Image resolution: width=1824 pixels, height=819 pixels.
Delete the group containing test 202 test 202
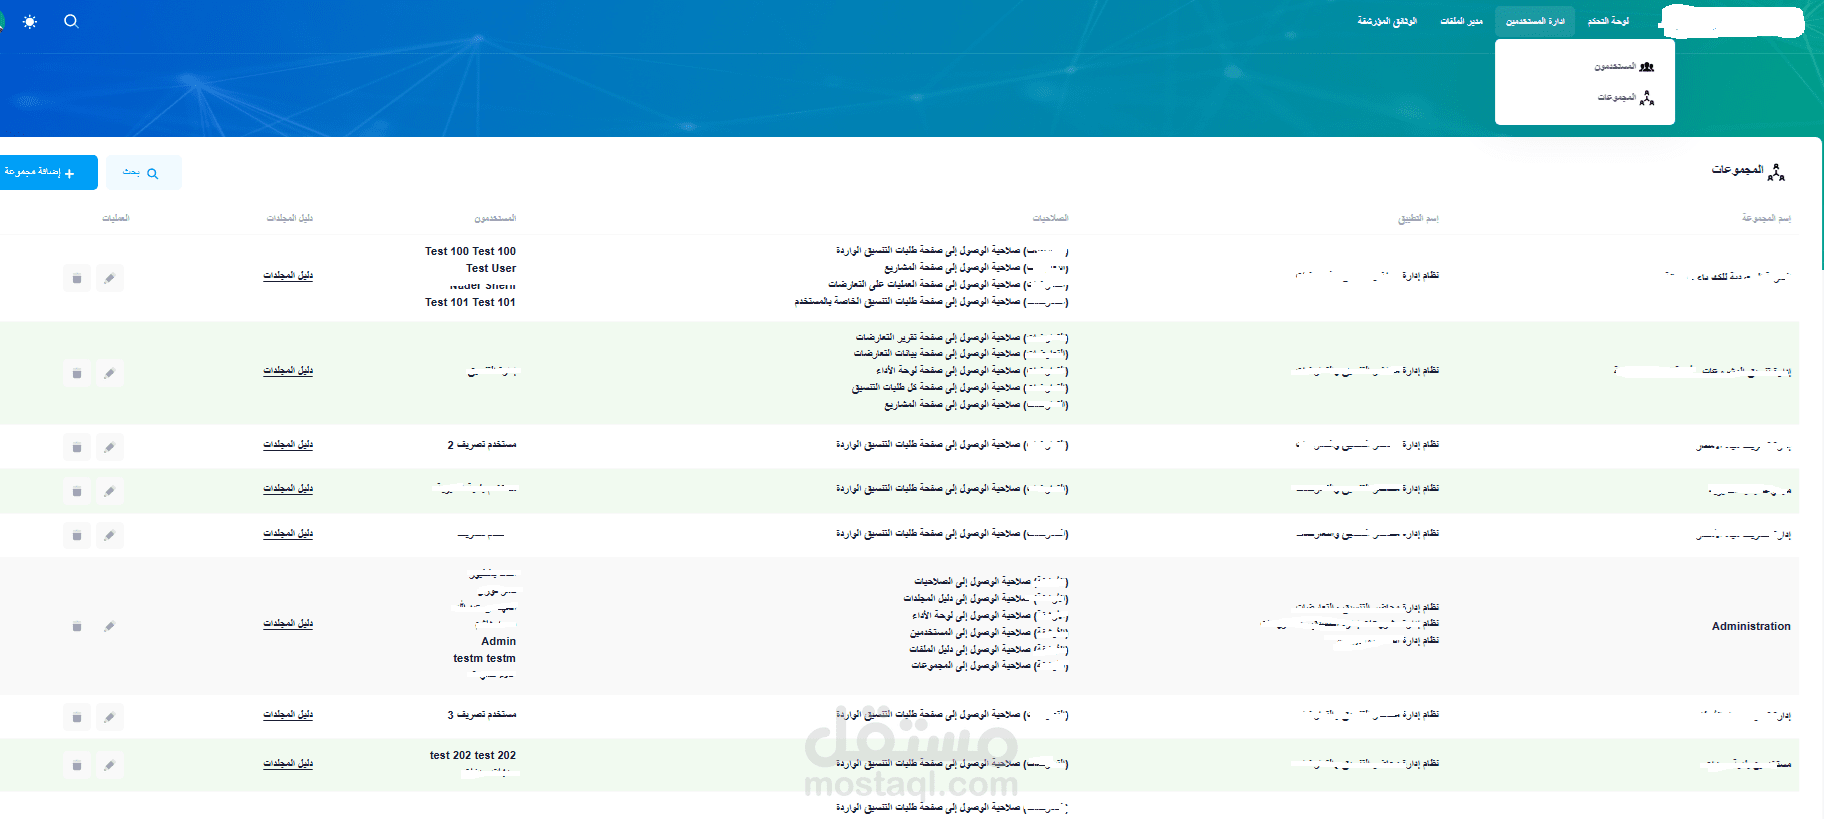[x=77, y=765]
